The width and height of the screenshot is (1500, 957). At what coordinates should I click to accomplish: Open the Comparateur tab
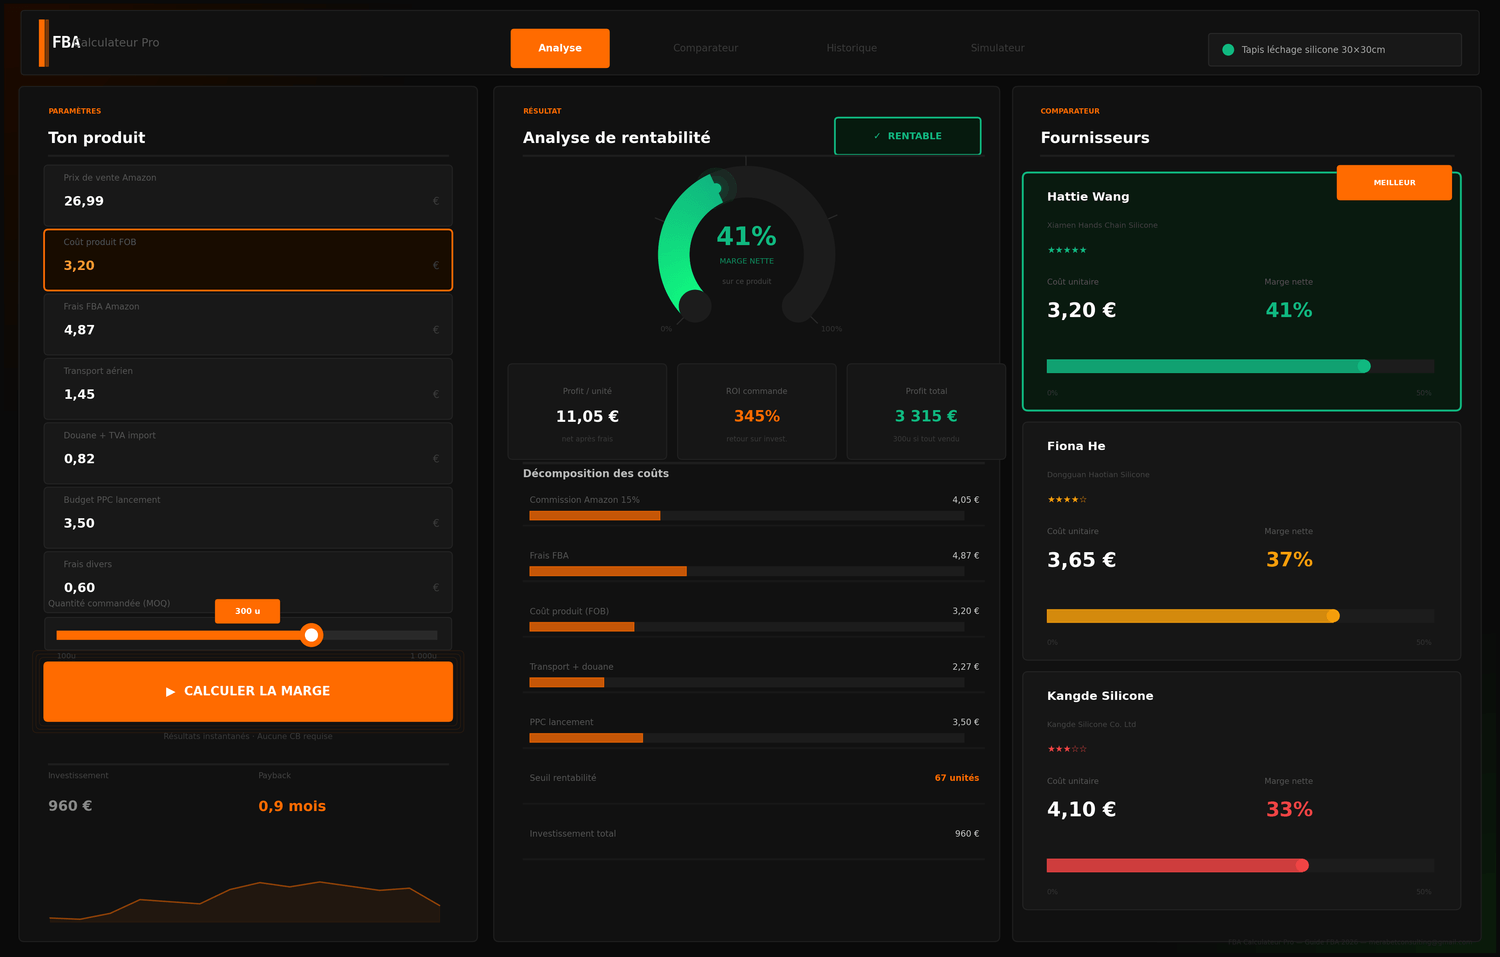[705, 48]
